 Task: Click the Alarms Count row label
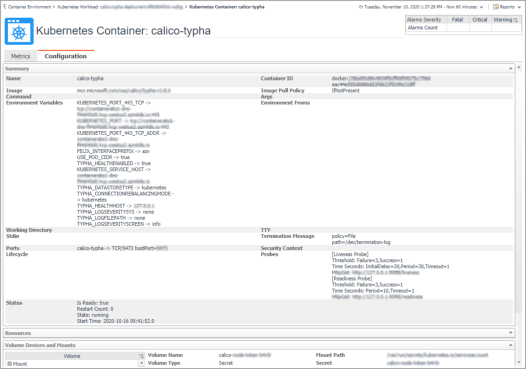[422, 28]
